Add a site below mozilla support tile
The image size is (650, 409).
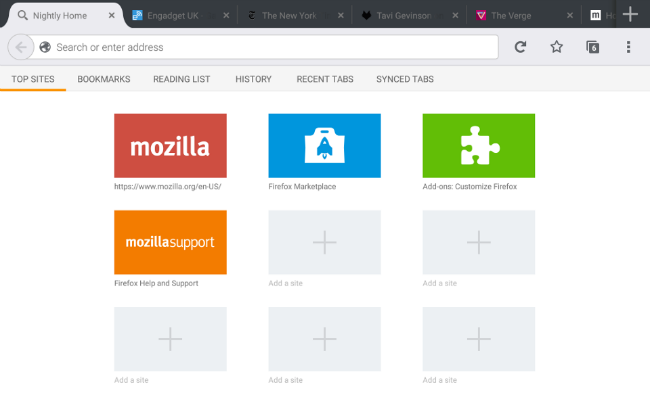point(170,339)
